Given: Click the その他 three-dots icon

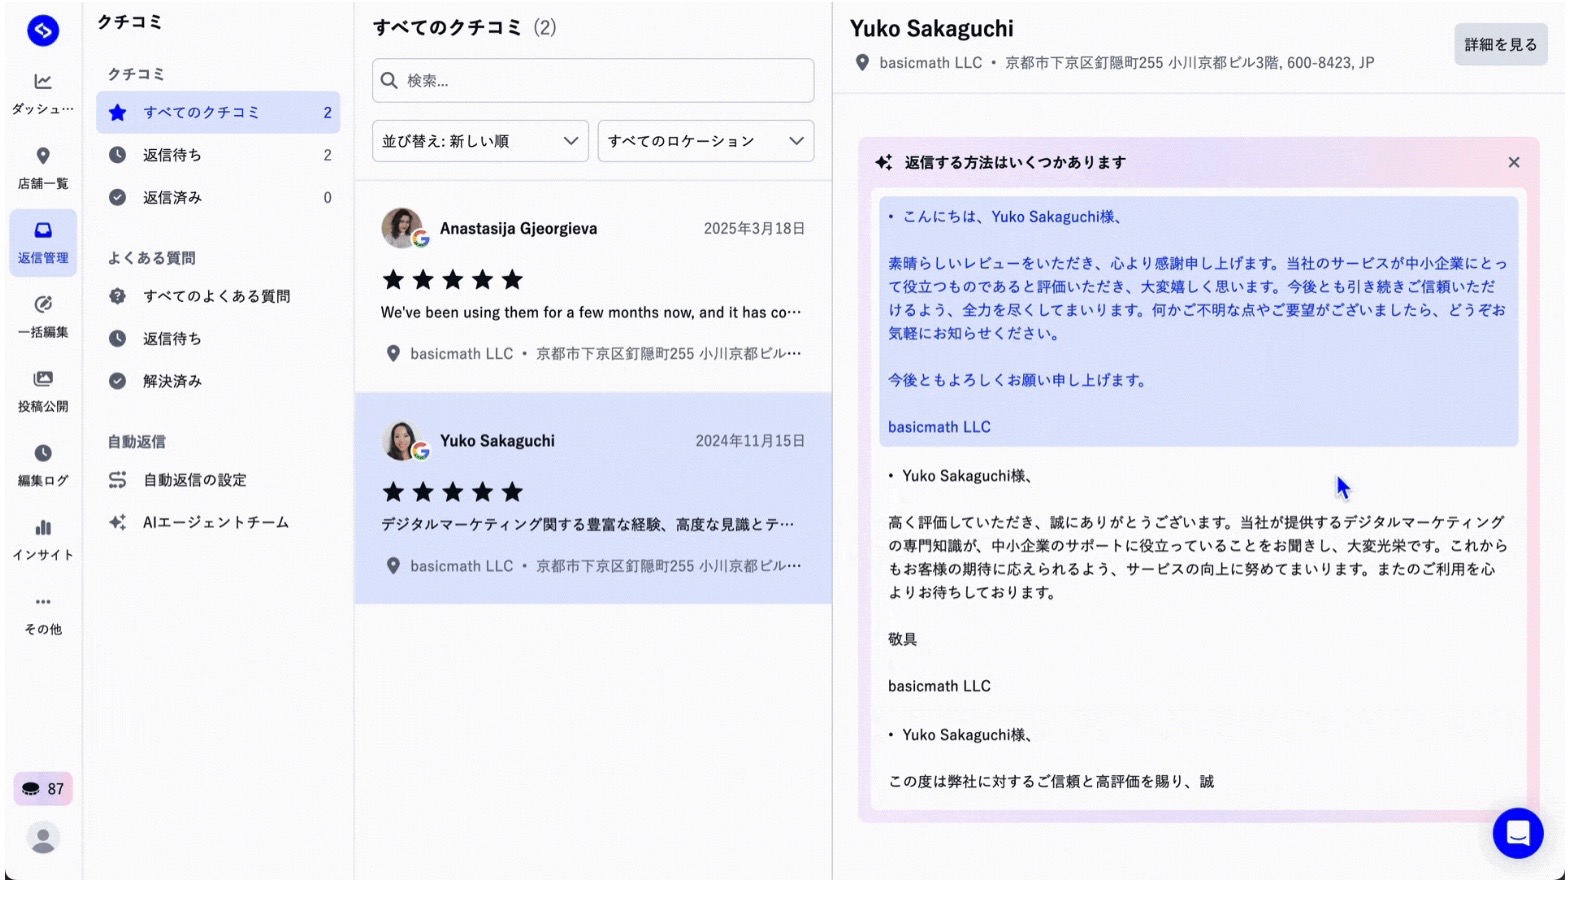Looking at the screenshot, I should pyautogui.click(x=43, y=602).
